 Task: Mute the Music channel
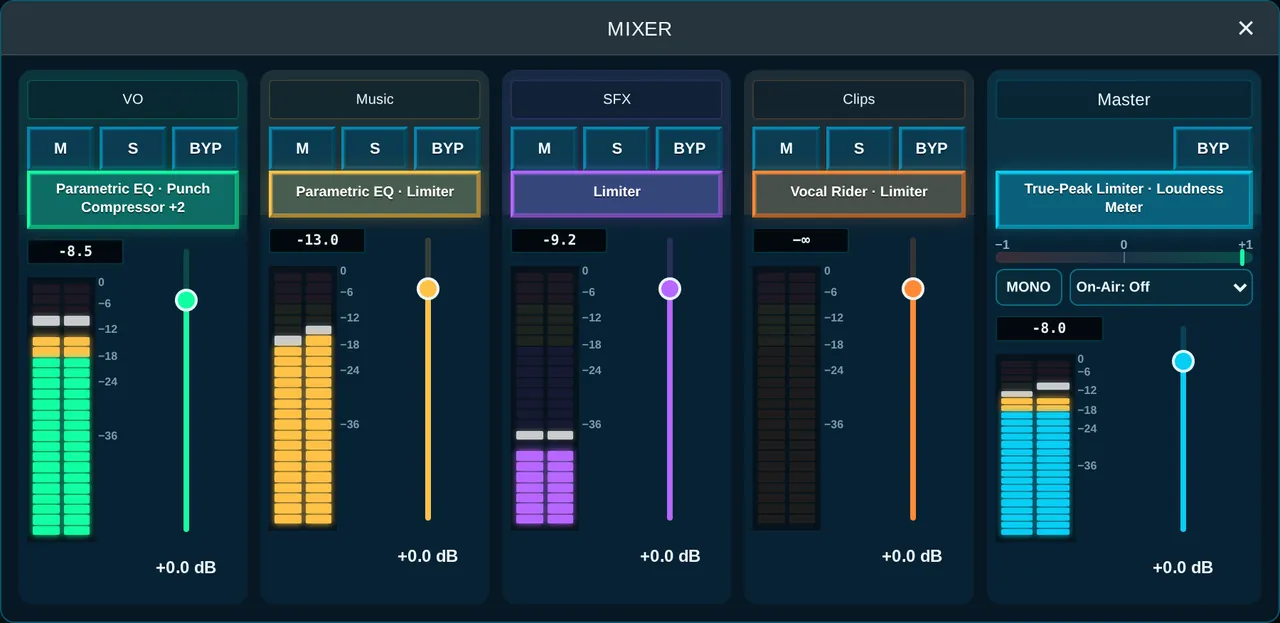pyautogui.click(x=302, y=148)
